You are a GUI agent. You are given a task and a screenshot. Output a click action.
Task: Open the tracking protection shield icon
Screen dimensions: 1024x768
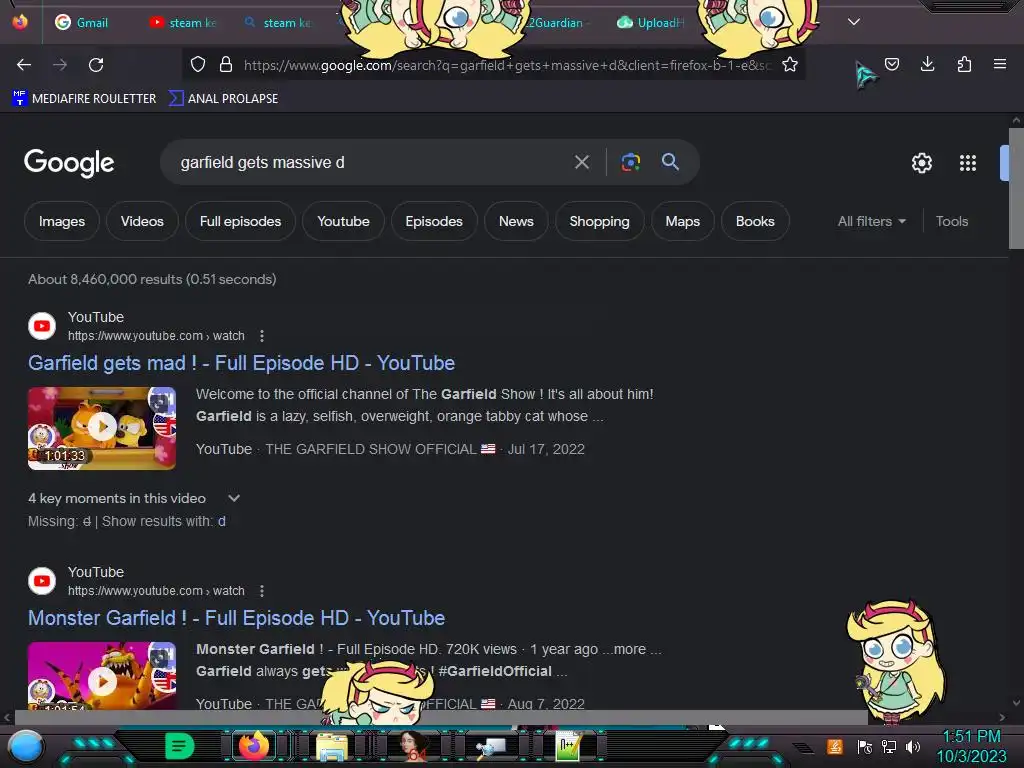(x=198, y=64)
